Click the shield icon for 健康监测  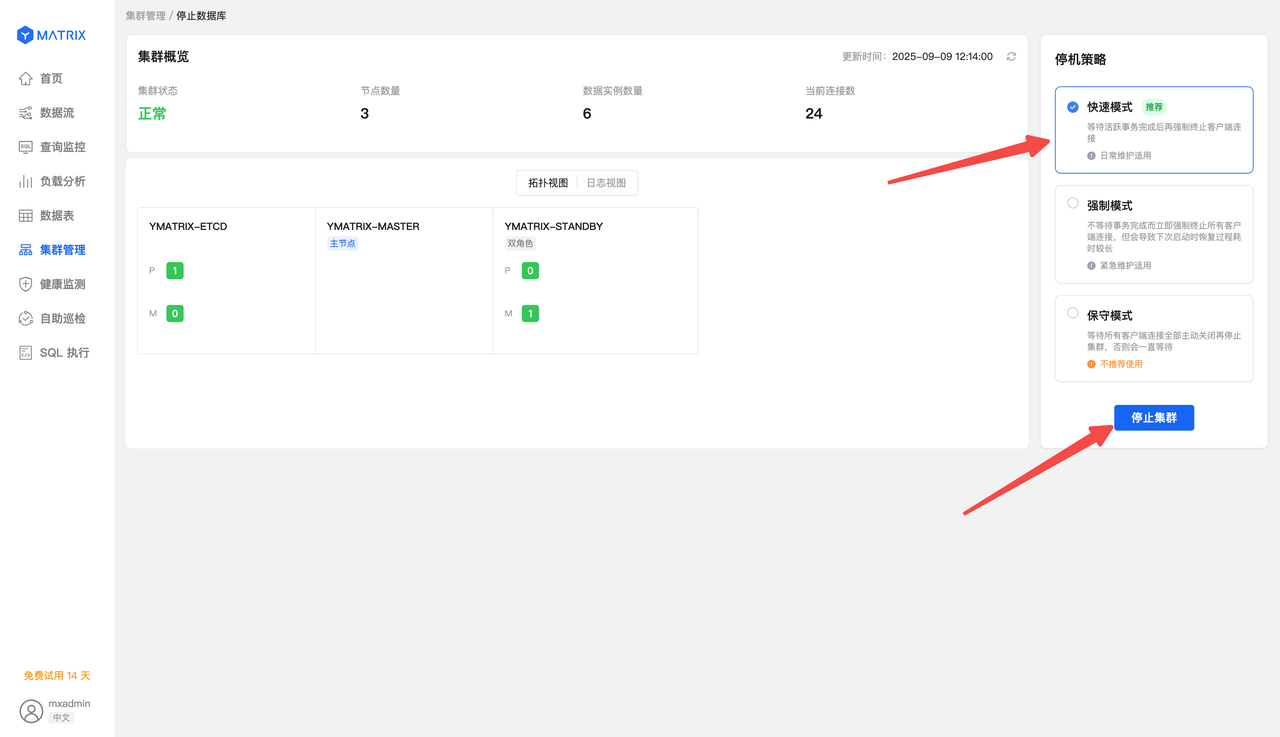click(26, 284)
